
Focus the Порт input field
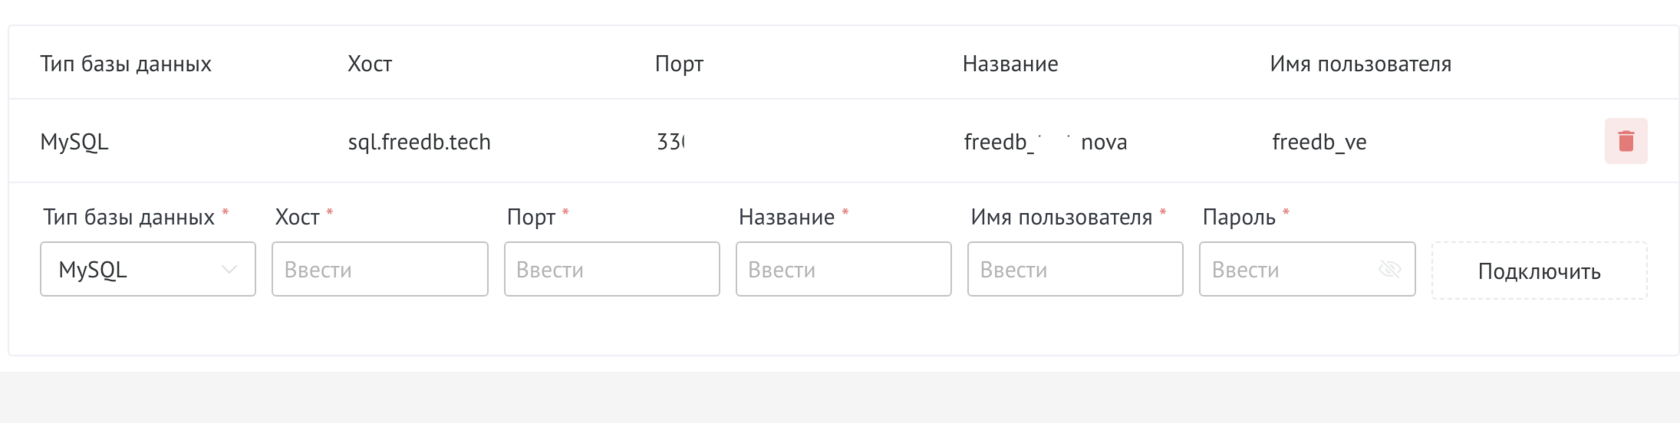tap(611, 269)
